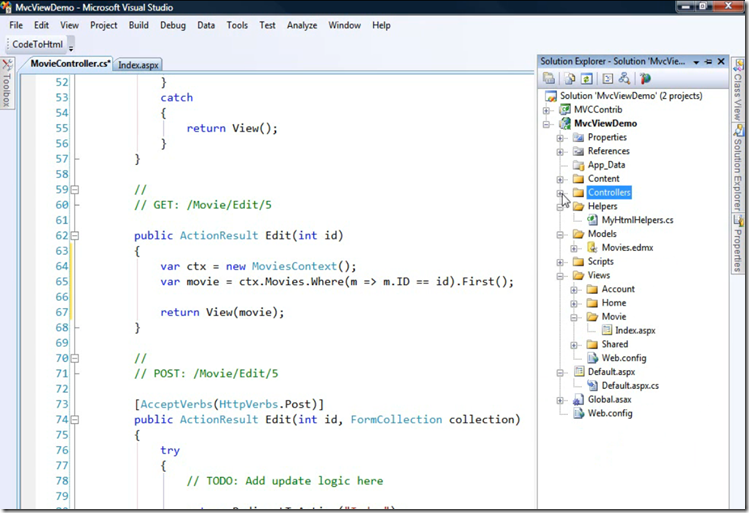This screenshot has height=513, width=749.
Task: Open the Window menu
Action: point(344,25)
